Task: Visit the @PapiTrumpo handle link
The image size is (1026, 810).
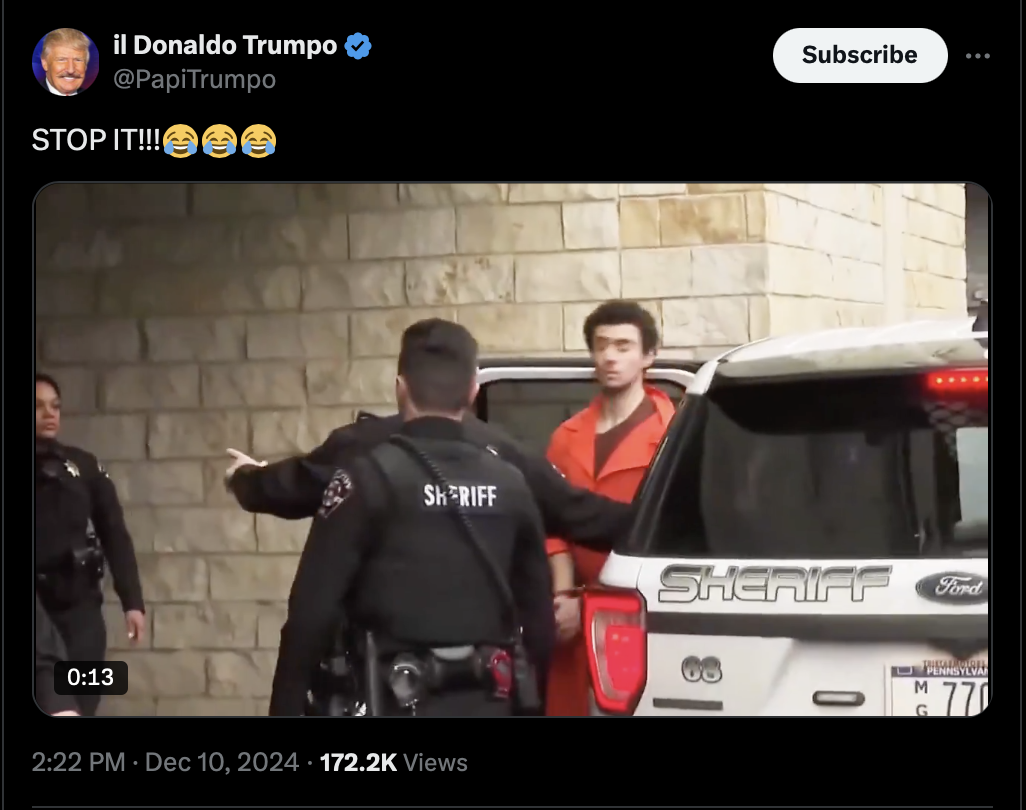Action: tap(194, 79)
